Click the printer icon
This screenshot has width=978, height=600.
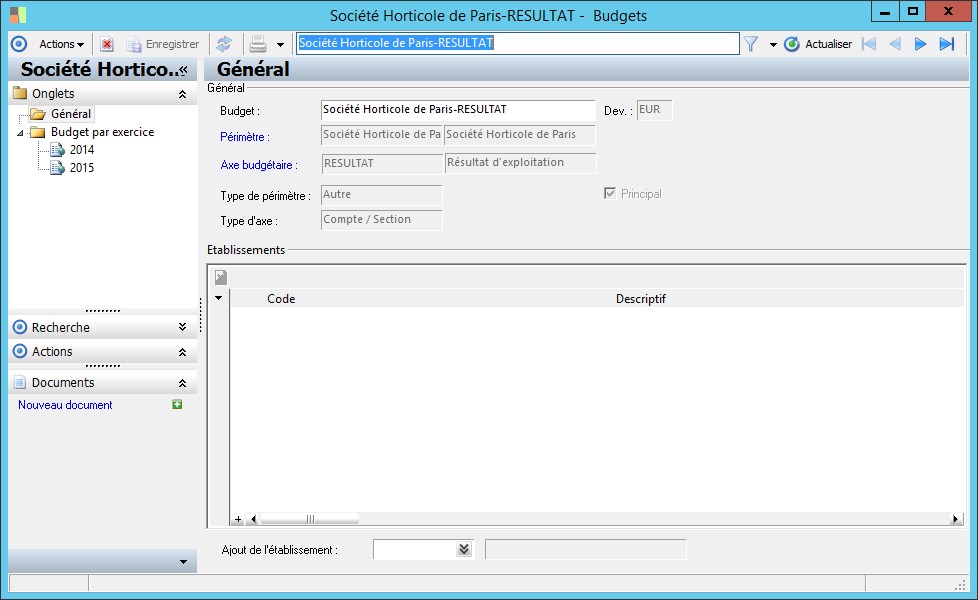pos(258,44)
